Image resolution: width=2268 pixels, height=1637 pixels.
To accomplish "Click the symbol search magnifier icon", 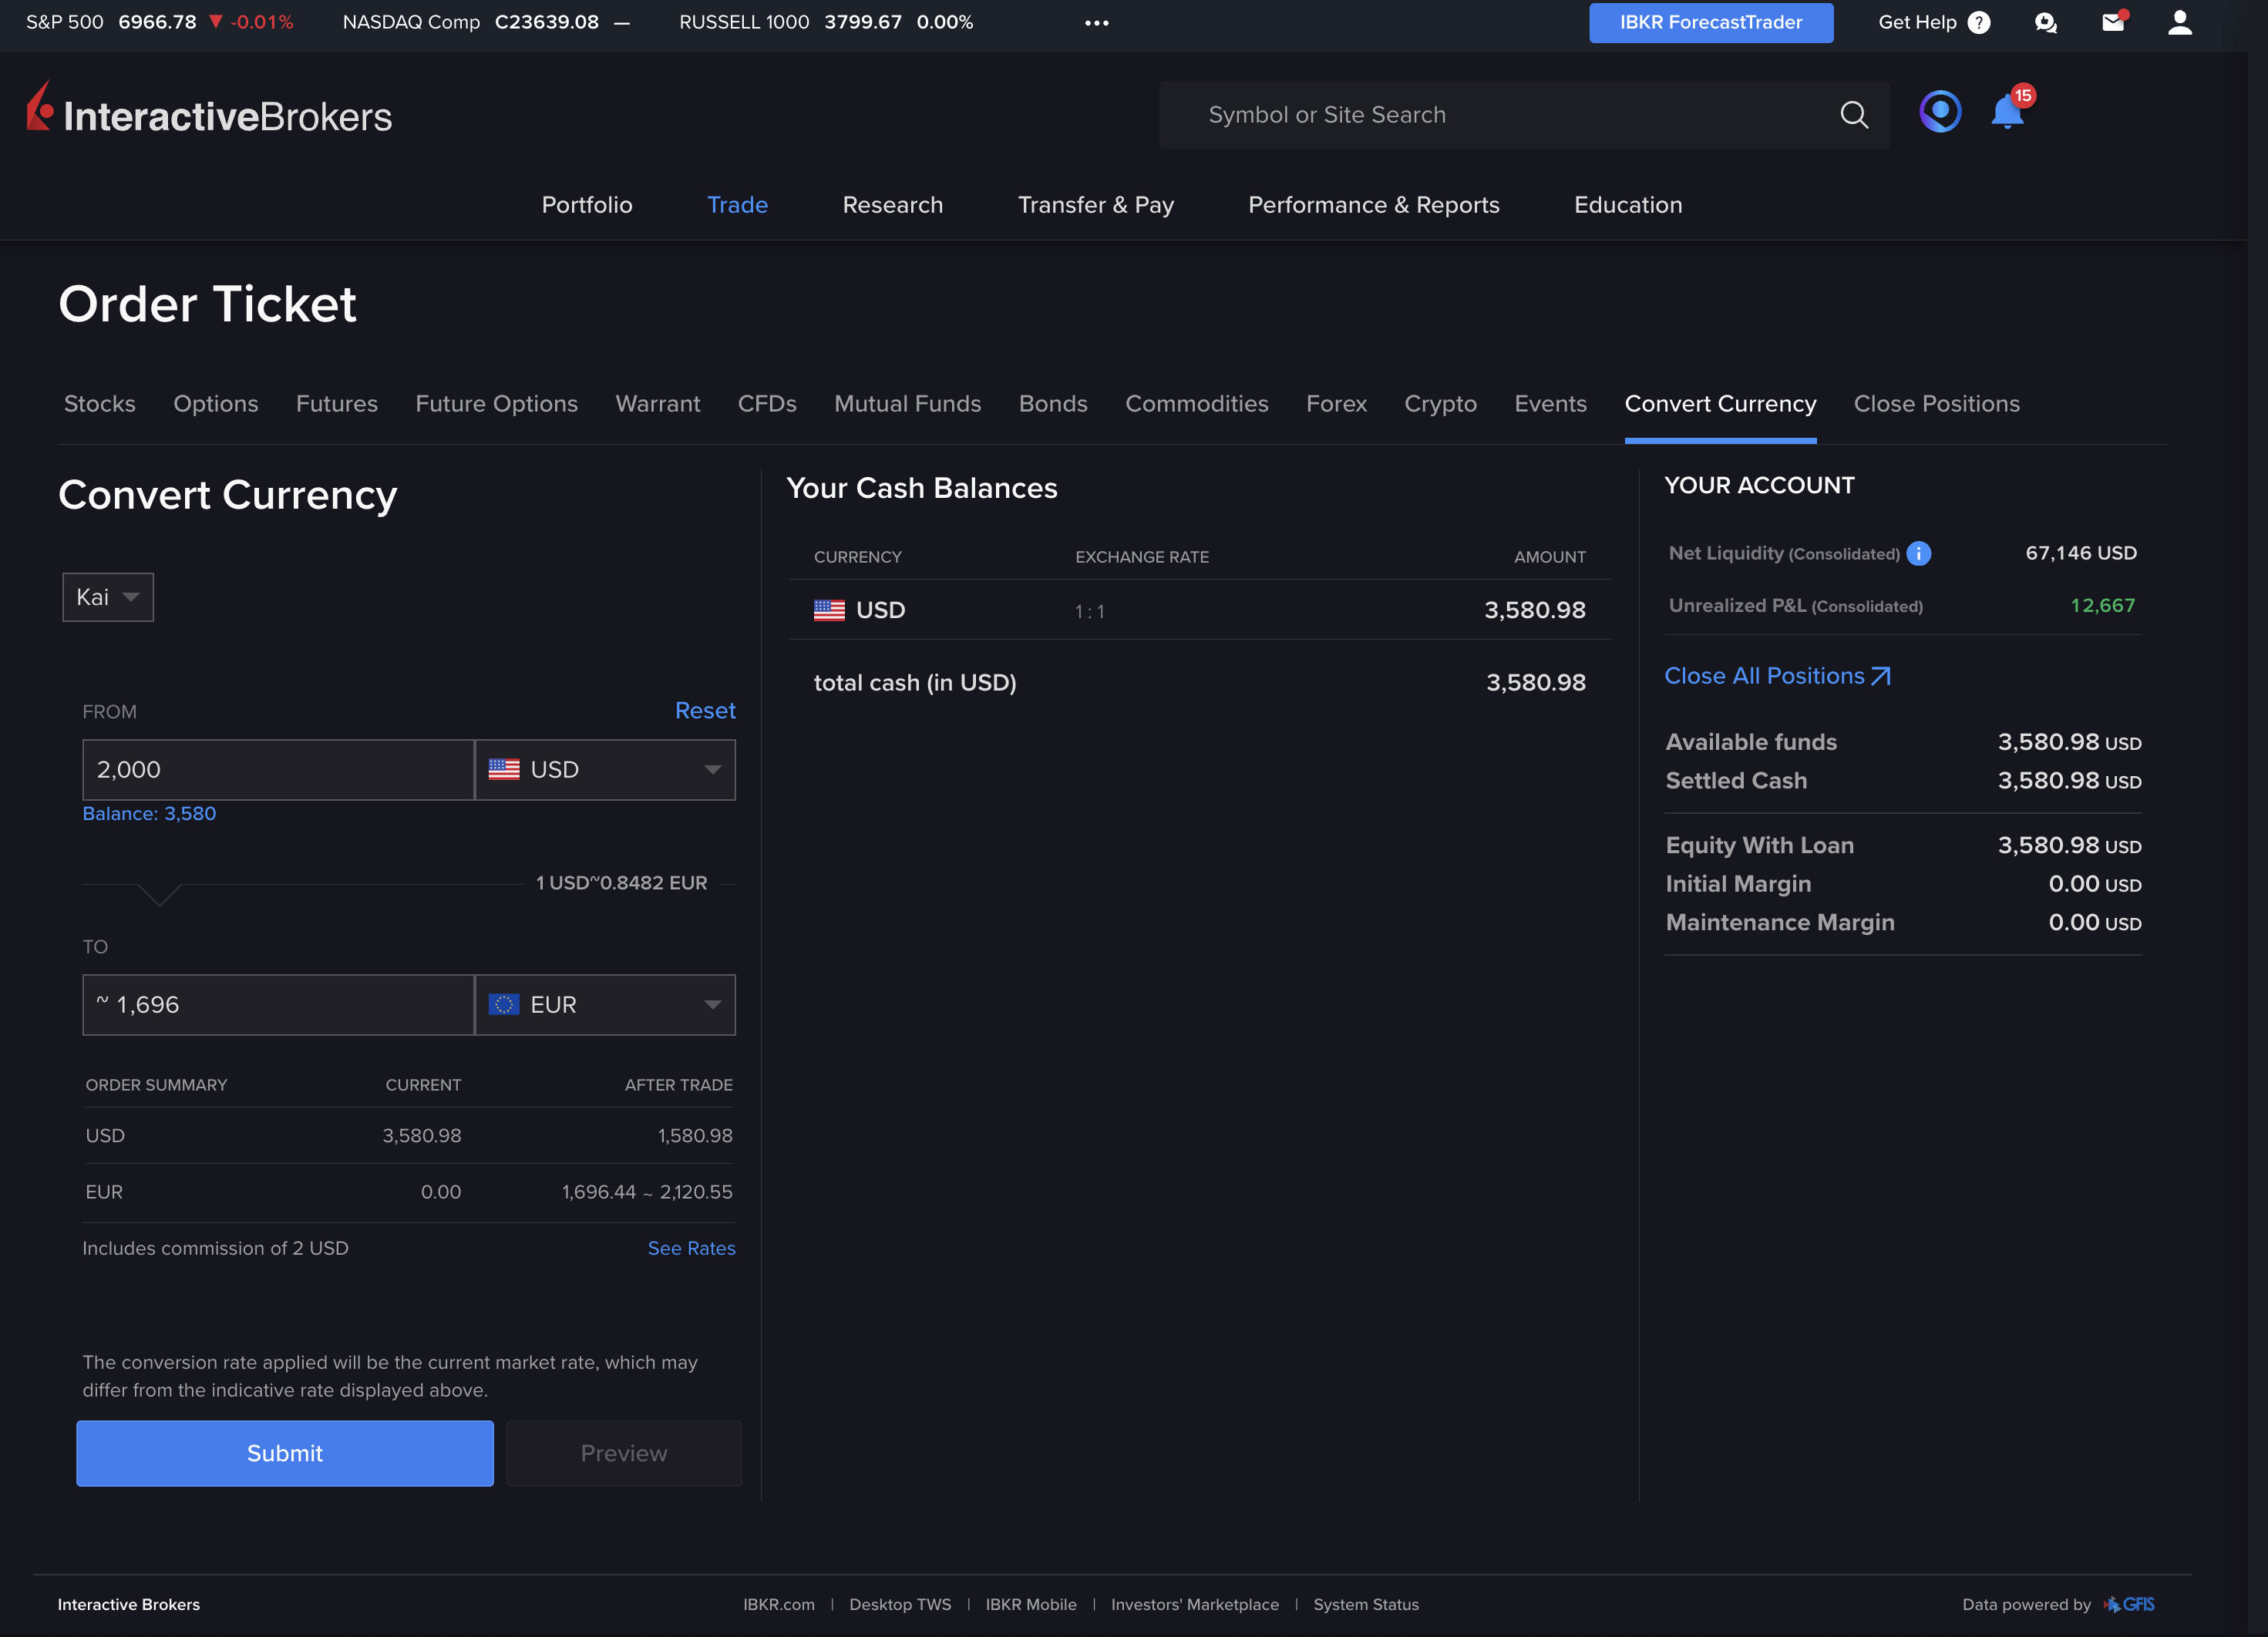I will coord(1854,114).
